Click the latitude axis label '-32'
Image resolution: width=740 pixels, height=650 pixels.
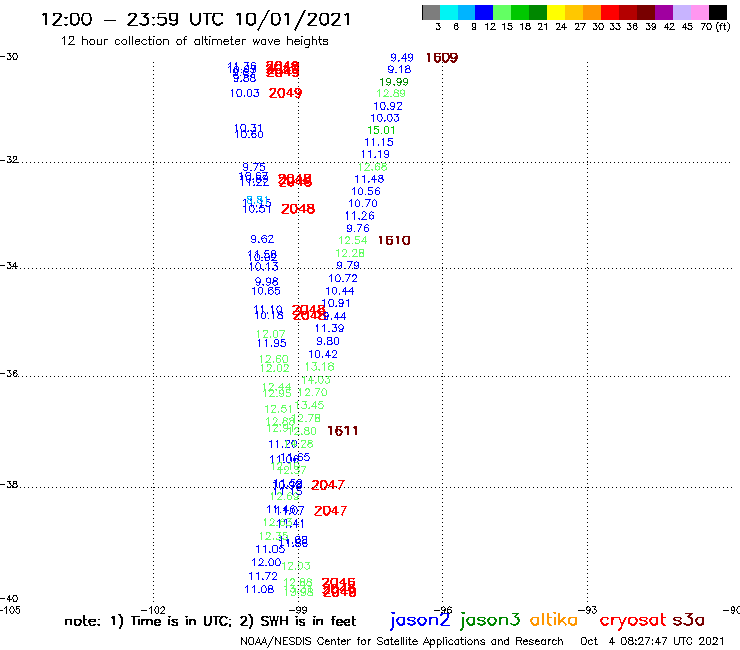(9, 160)
